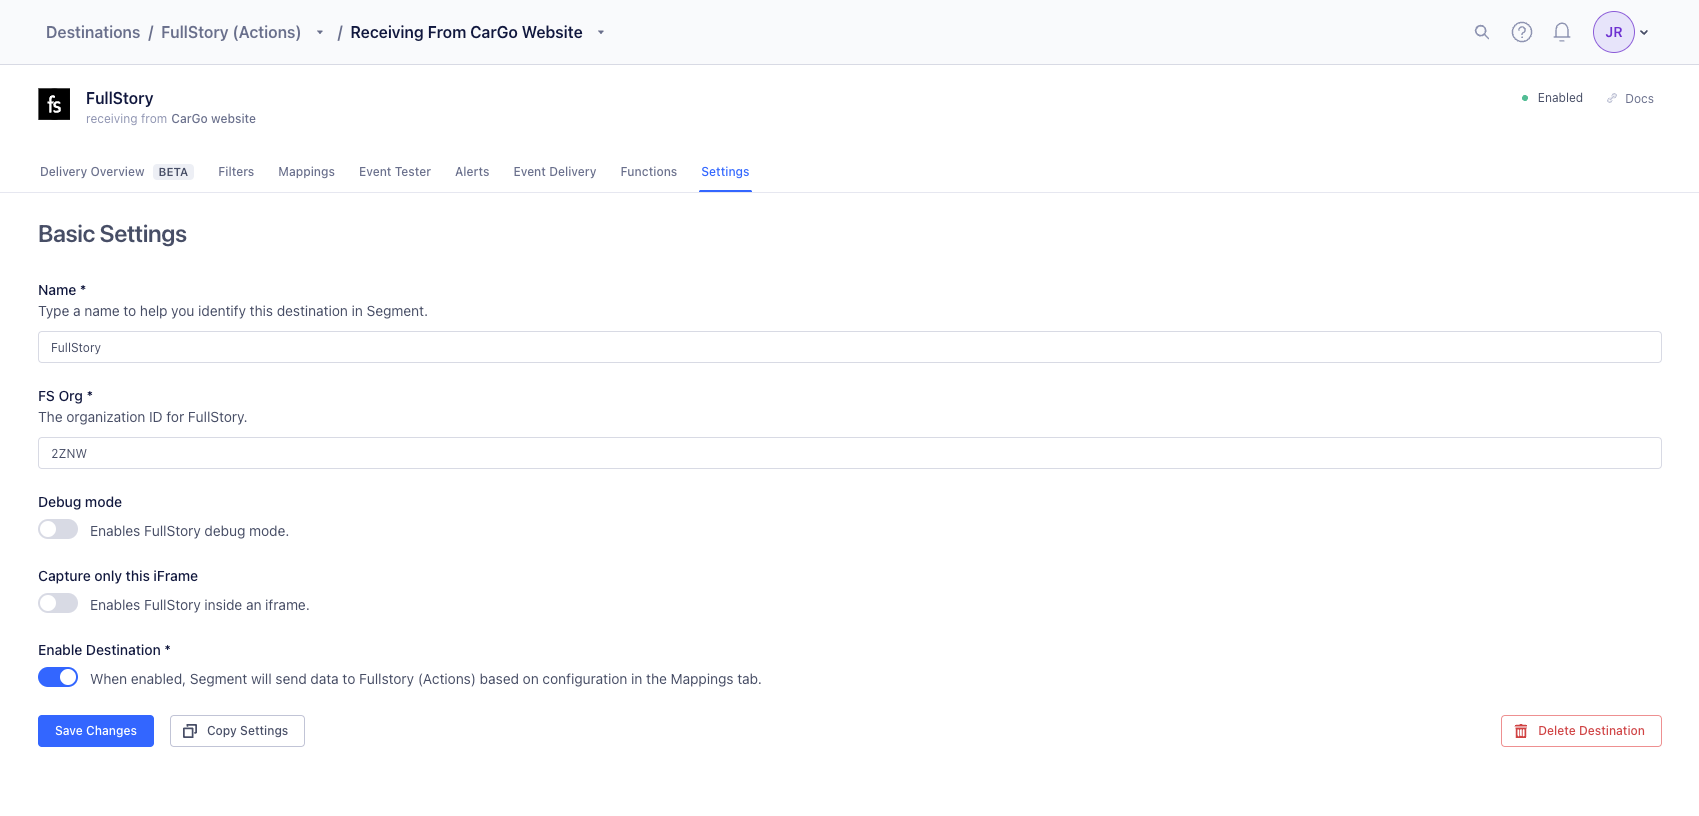Viewport: 1699px width, 816px height.
Task: Open the Filters tab
Action: 236,172
